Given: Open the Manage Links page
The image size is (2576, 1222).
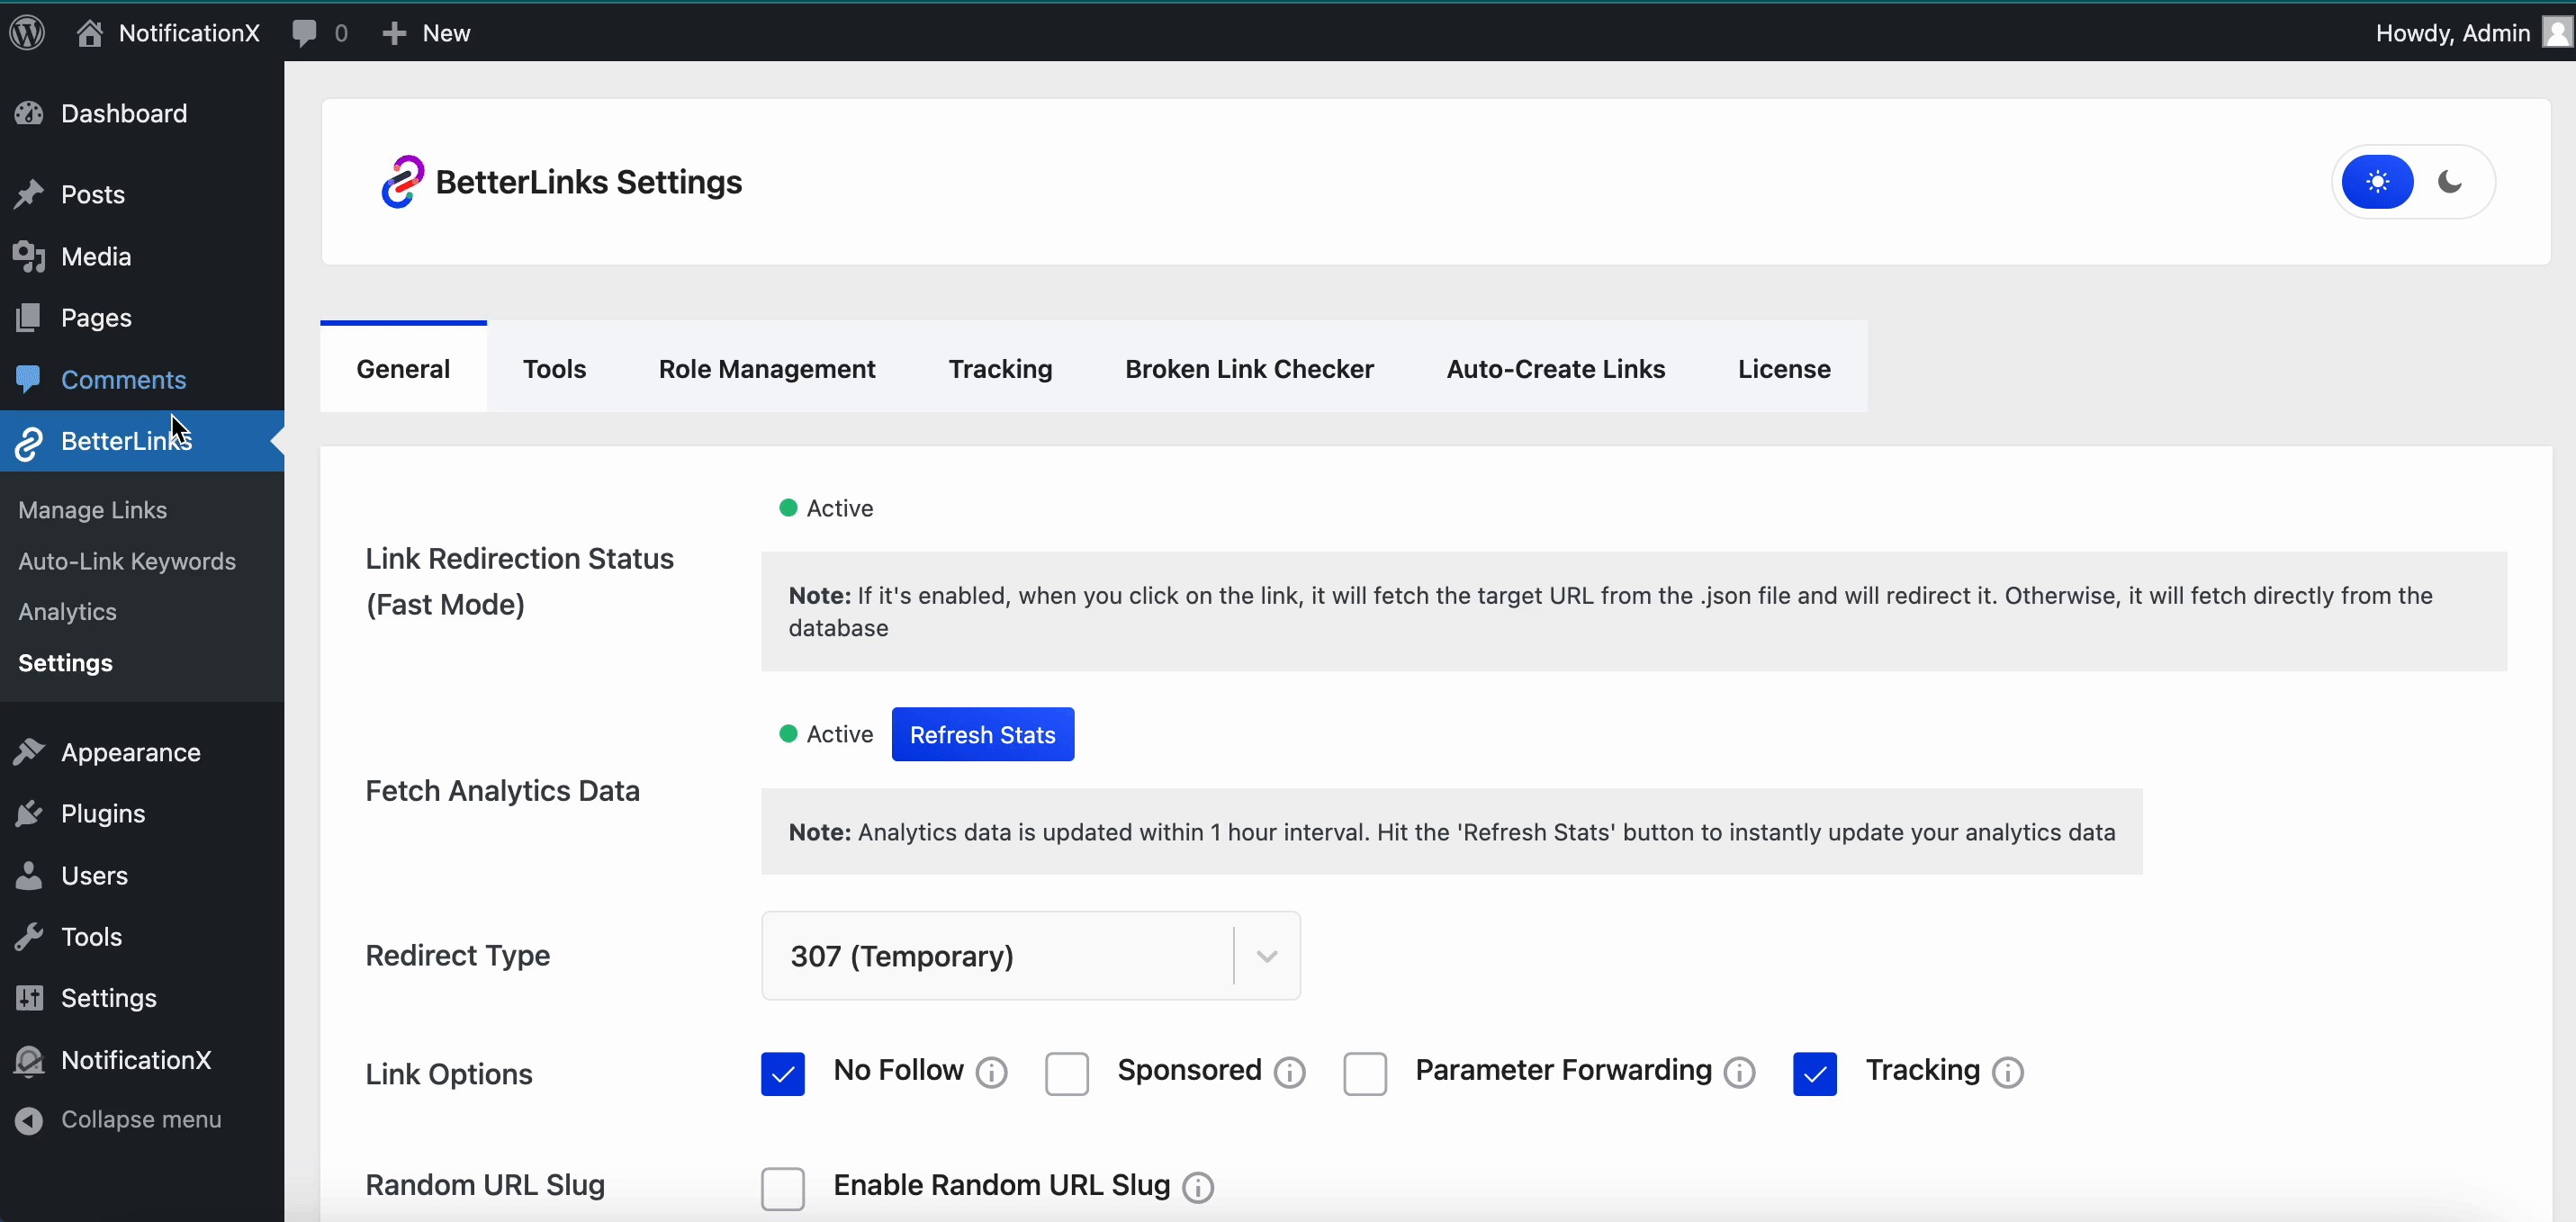Looking at the screenshot, I should point(91,510).
